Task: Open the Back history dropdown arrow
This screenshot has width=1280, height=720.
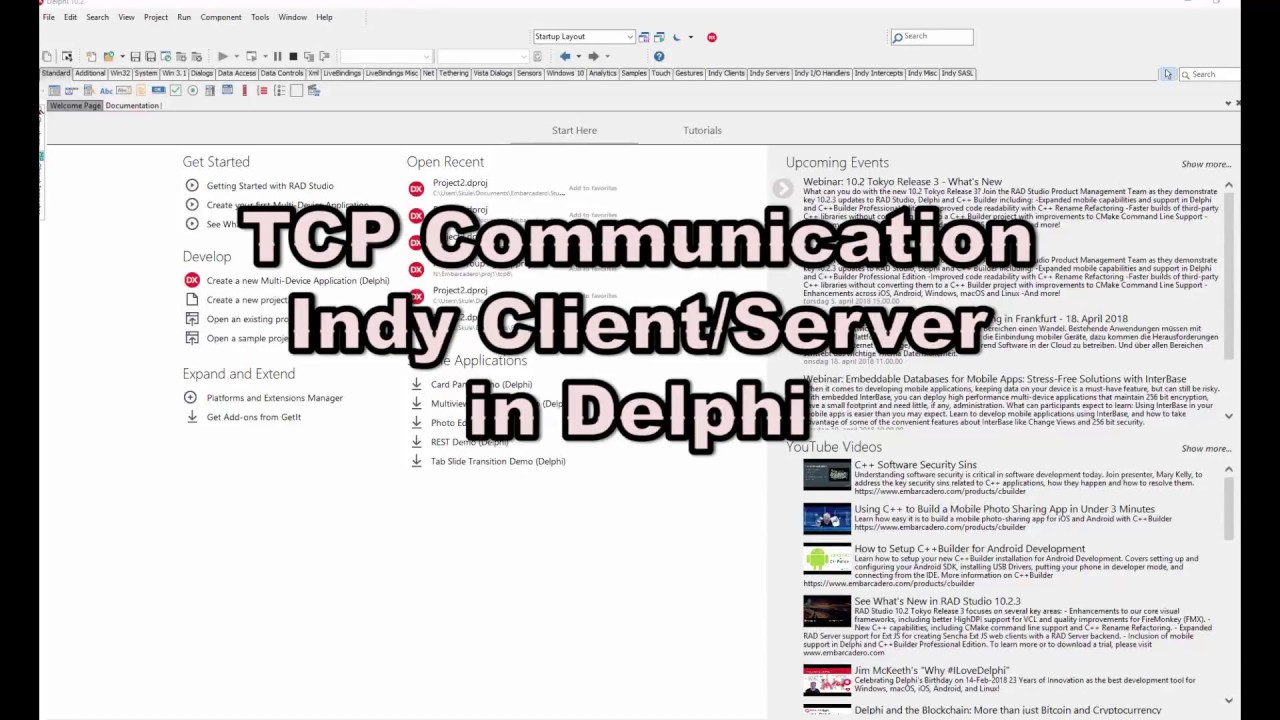Action: coord(578,56)
